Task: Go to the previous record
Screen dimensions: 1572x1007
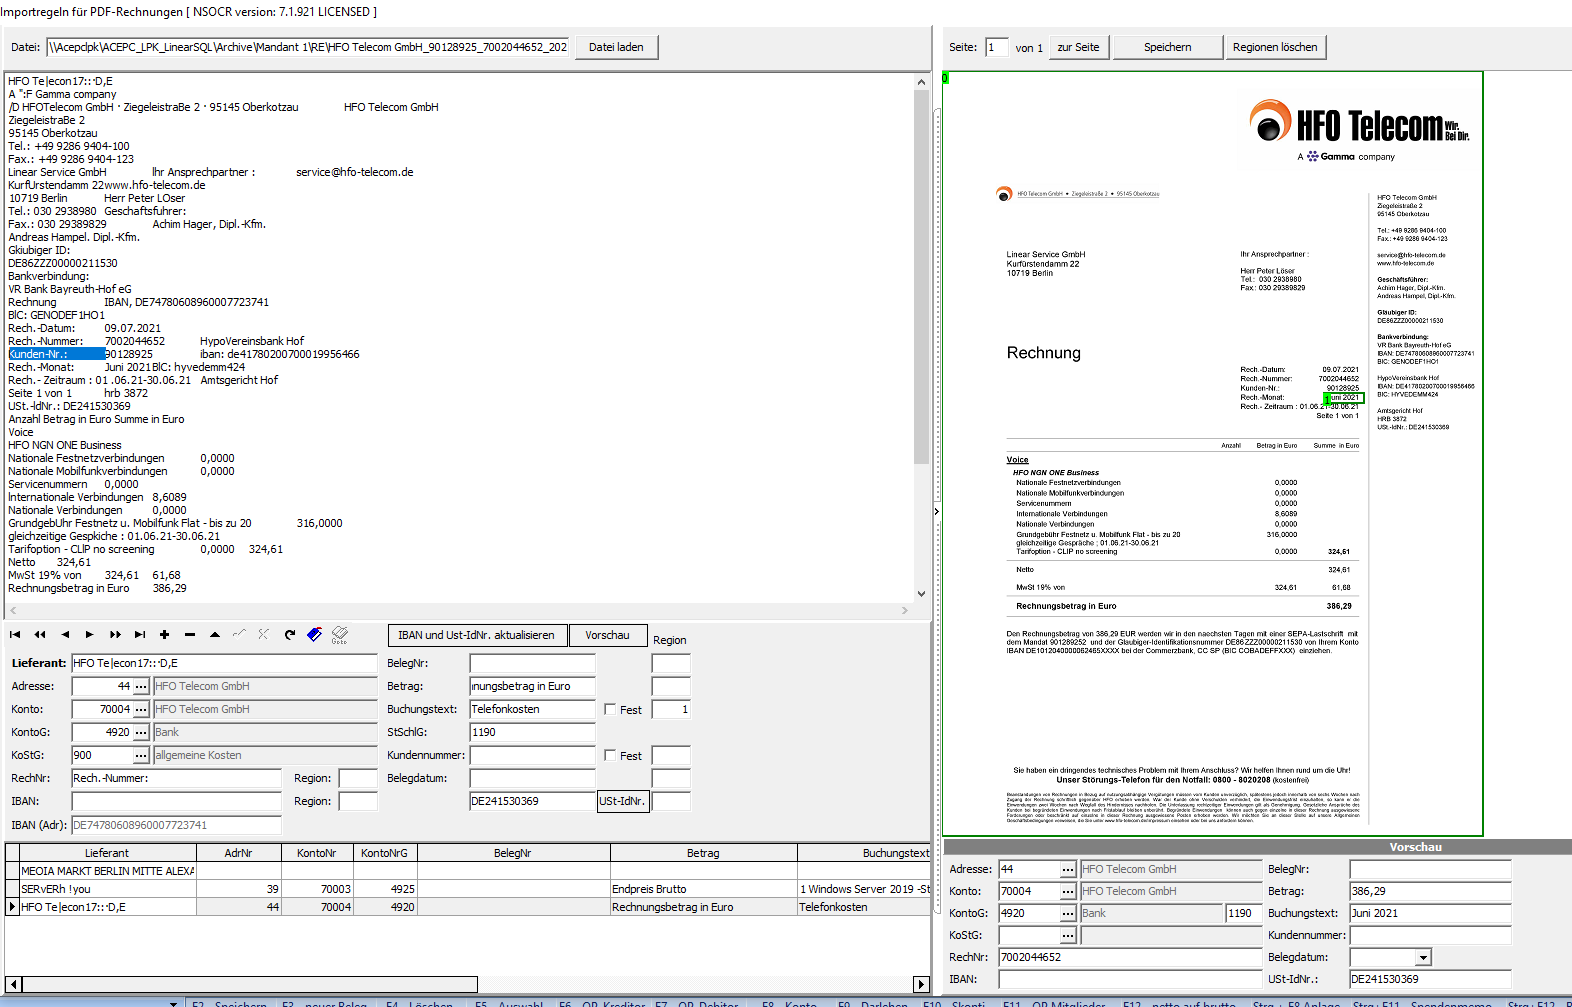Action: (x=65, y=635)
